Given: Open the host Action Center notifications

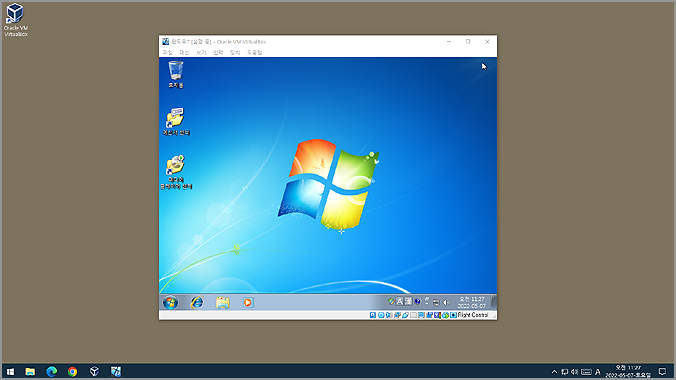Looking at the screenshot, I should [x=663, y=371].
